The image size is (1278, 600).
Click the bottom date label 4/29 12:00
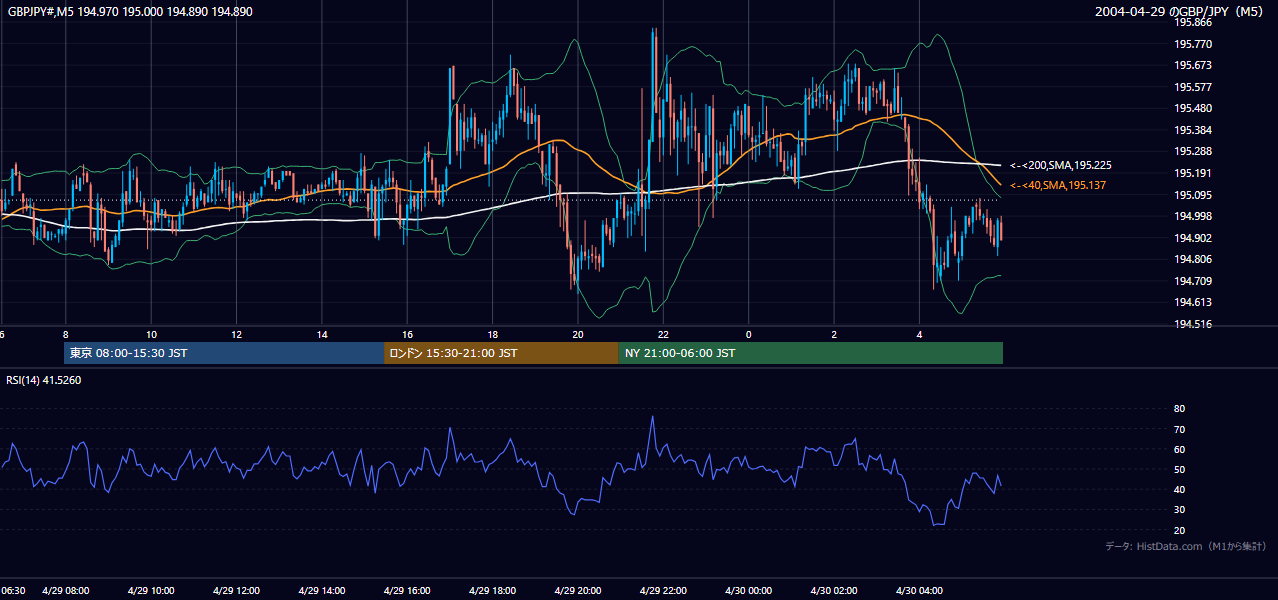point(237,591)
